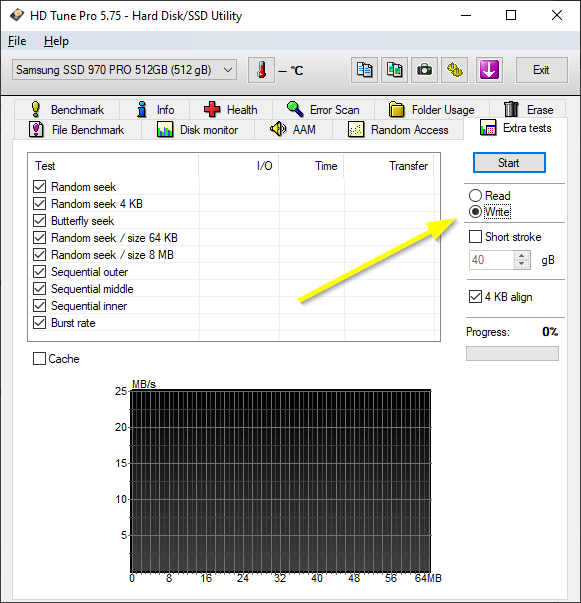
Task: Click the Test column header
Action: pyautogui.click(x=114, y=166)
